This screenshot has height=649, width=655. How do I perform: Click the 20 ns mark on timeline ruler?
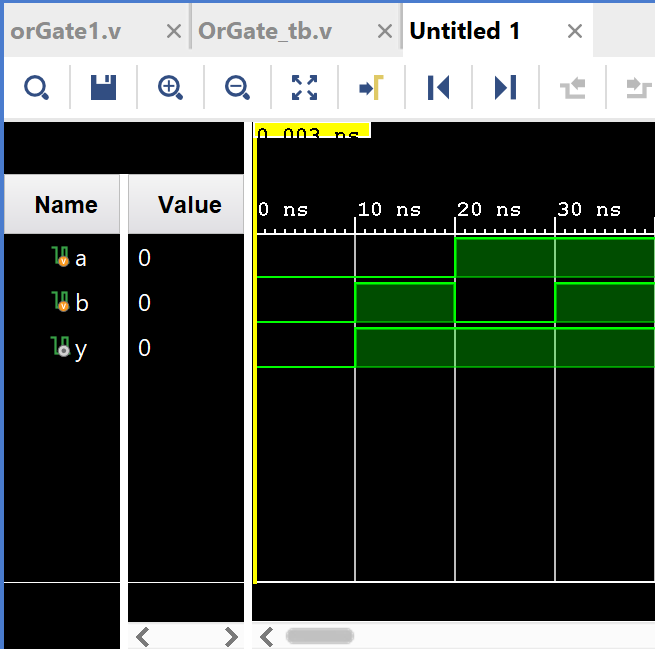click(456, 211)
